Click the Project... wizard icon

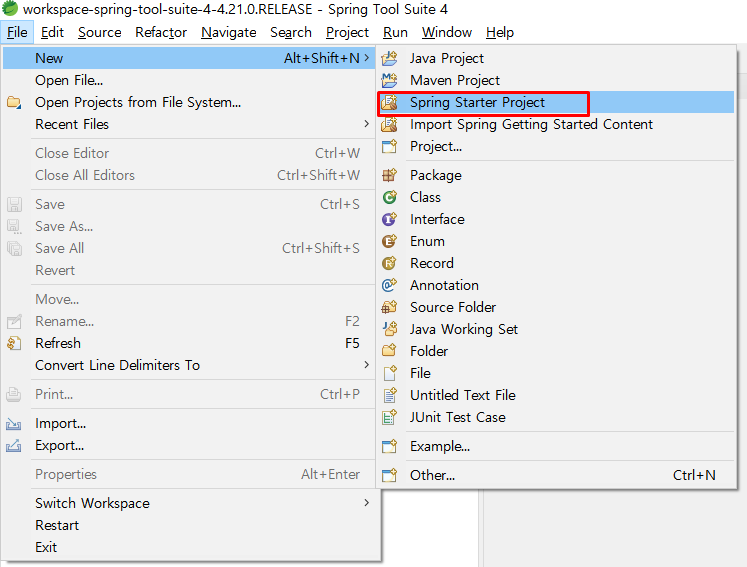[x=389, y=146]
